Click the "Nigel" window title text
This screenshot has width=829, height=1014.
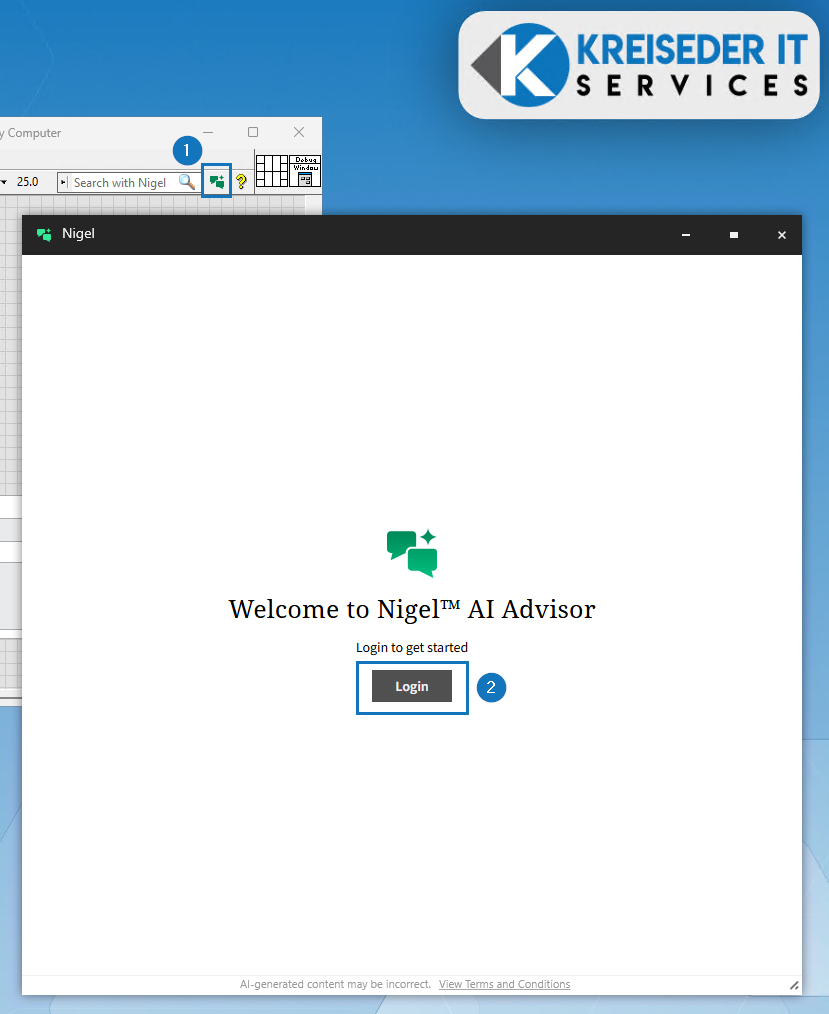coord(78,233)
